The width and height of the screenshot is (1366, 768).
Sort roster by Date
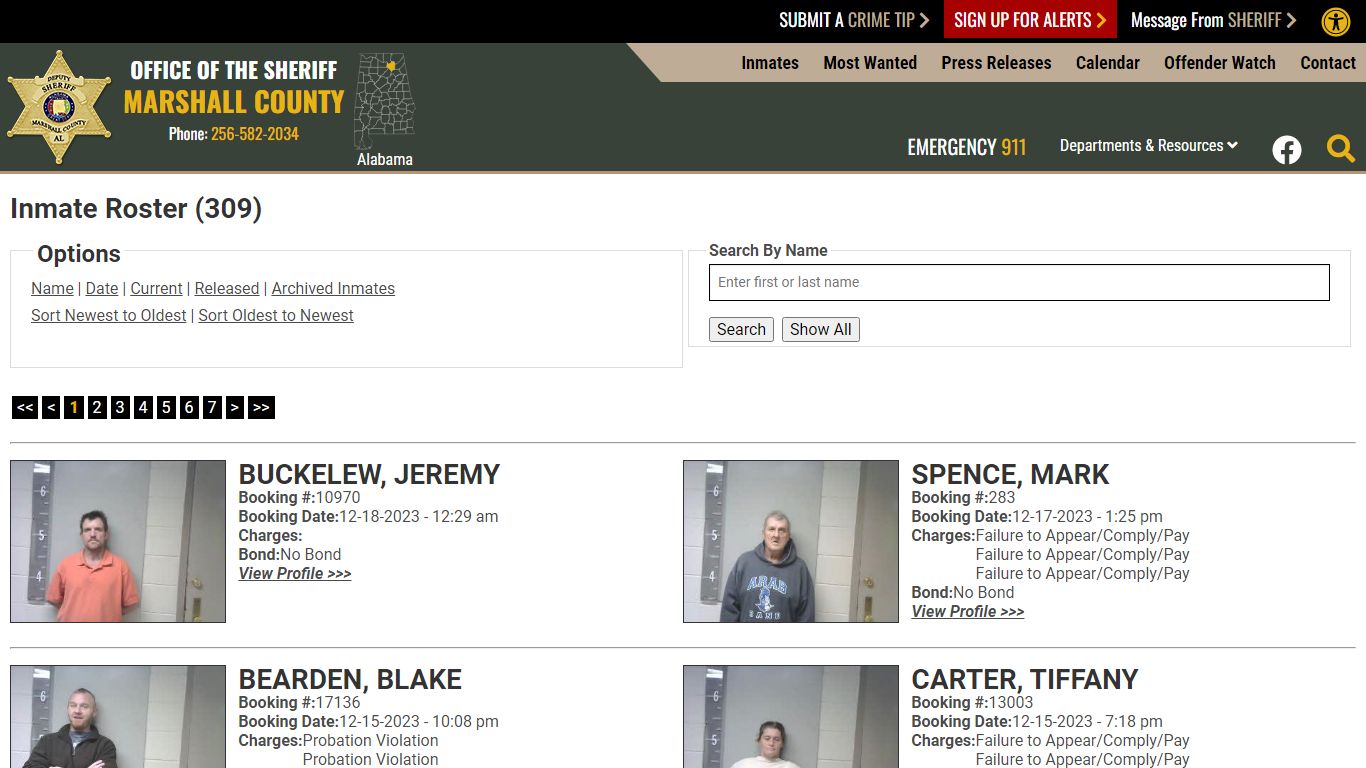[x=102, y=288]
